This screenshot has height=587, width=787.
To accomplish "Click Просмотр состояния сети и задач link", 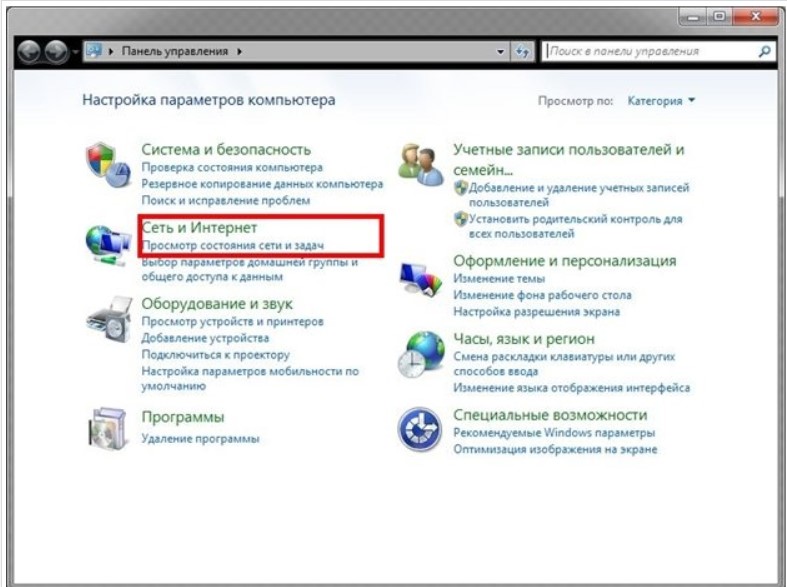I will (x=233, y=245).
